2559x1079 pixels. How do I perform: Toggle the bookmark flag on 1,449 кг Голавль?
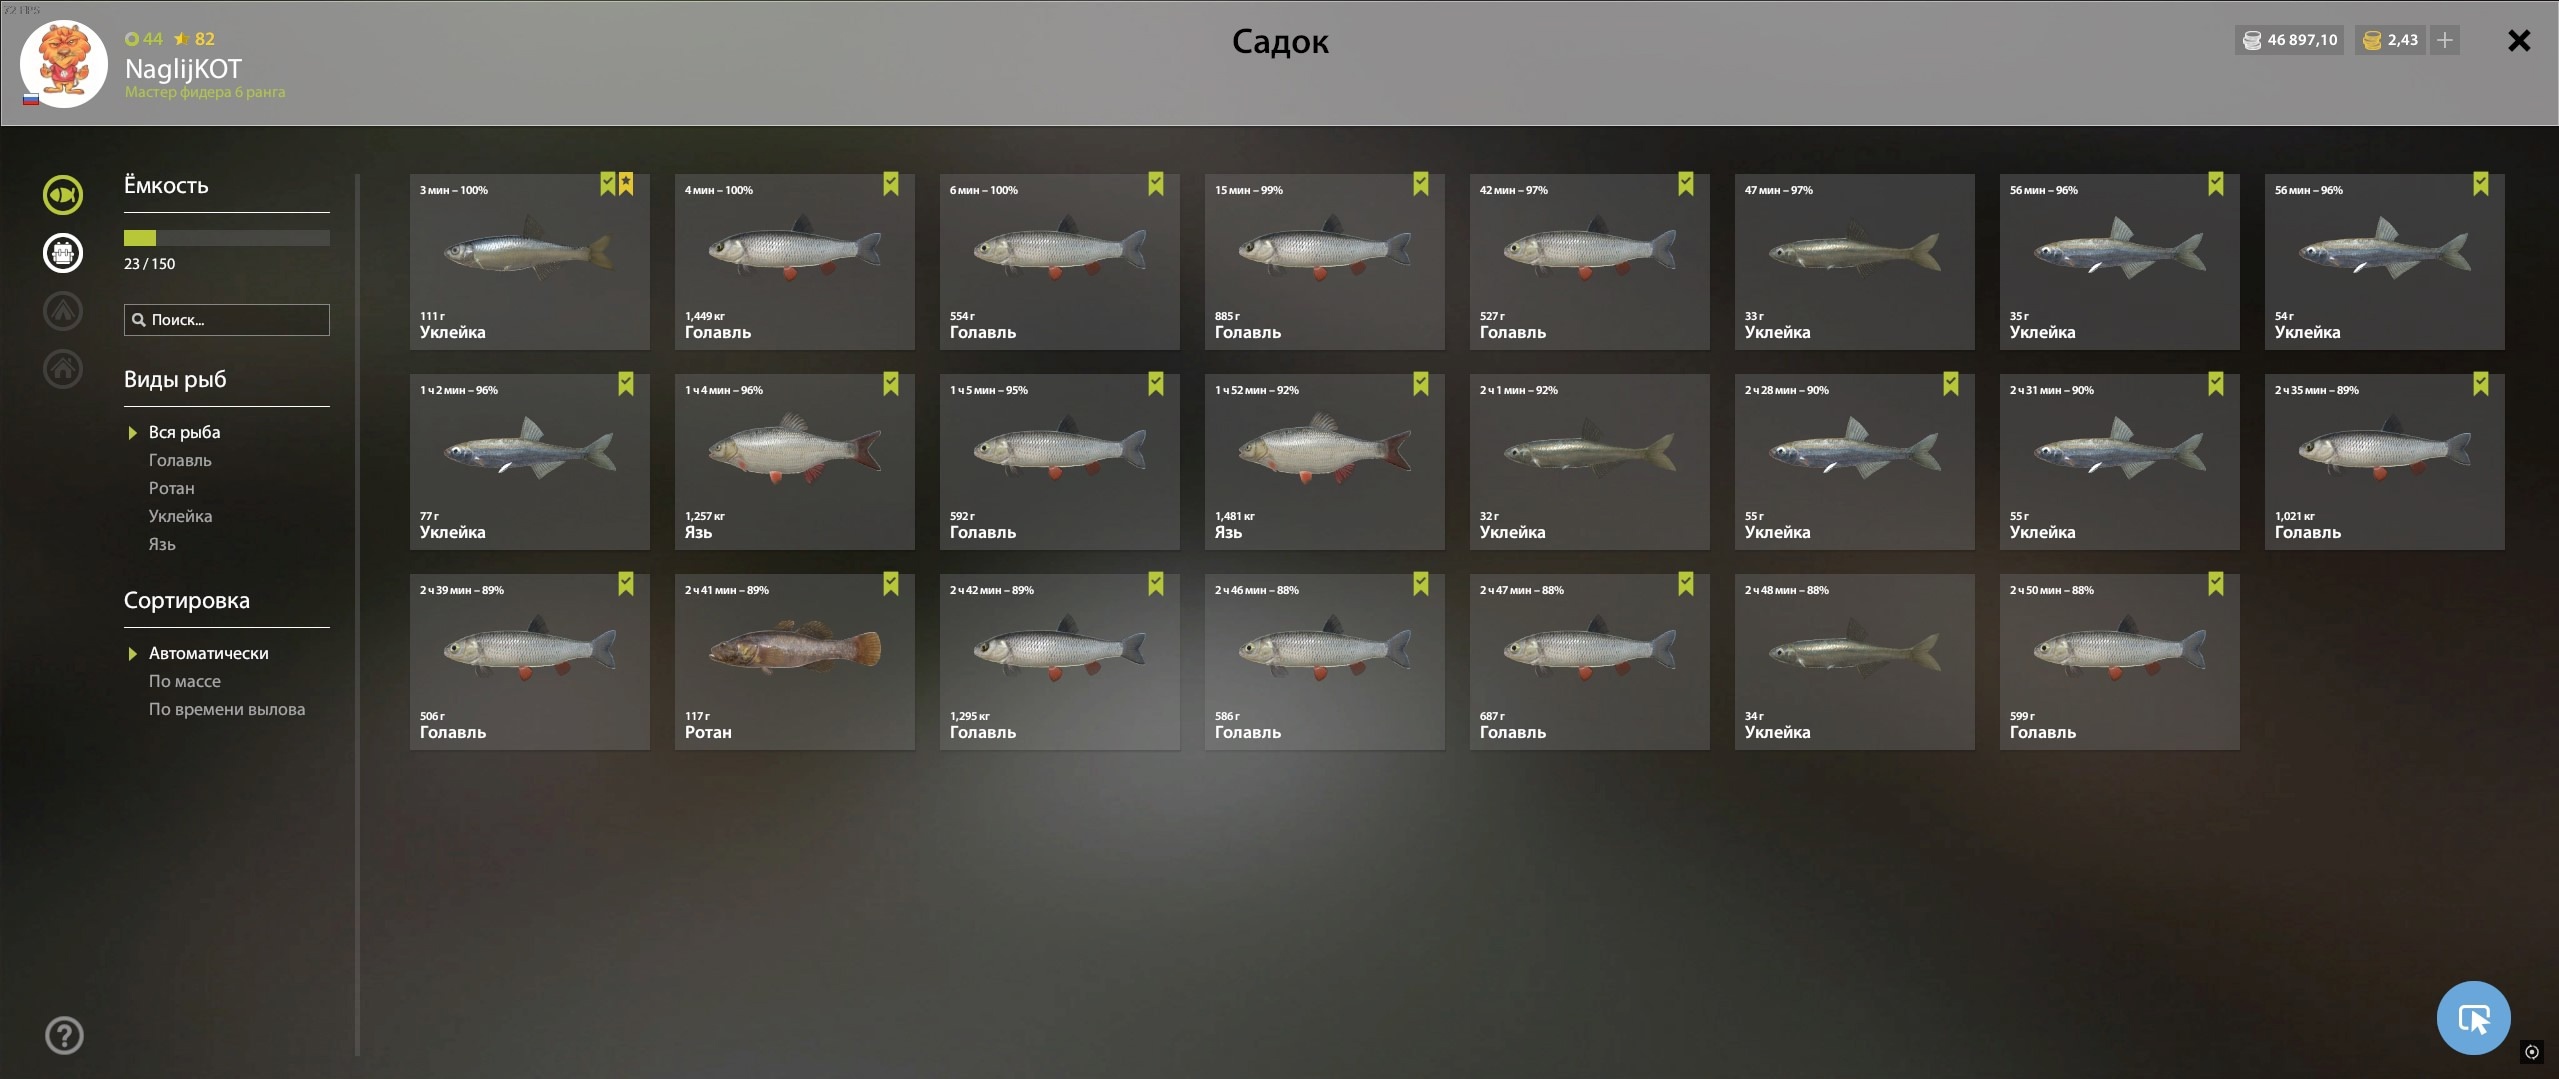click(x=891, y=183)
